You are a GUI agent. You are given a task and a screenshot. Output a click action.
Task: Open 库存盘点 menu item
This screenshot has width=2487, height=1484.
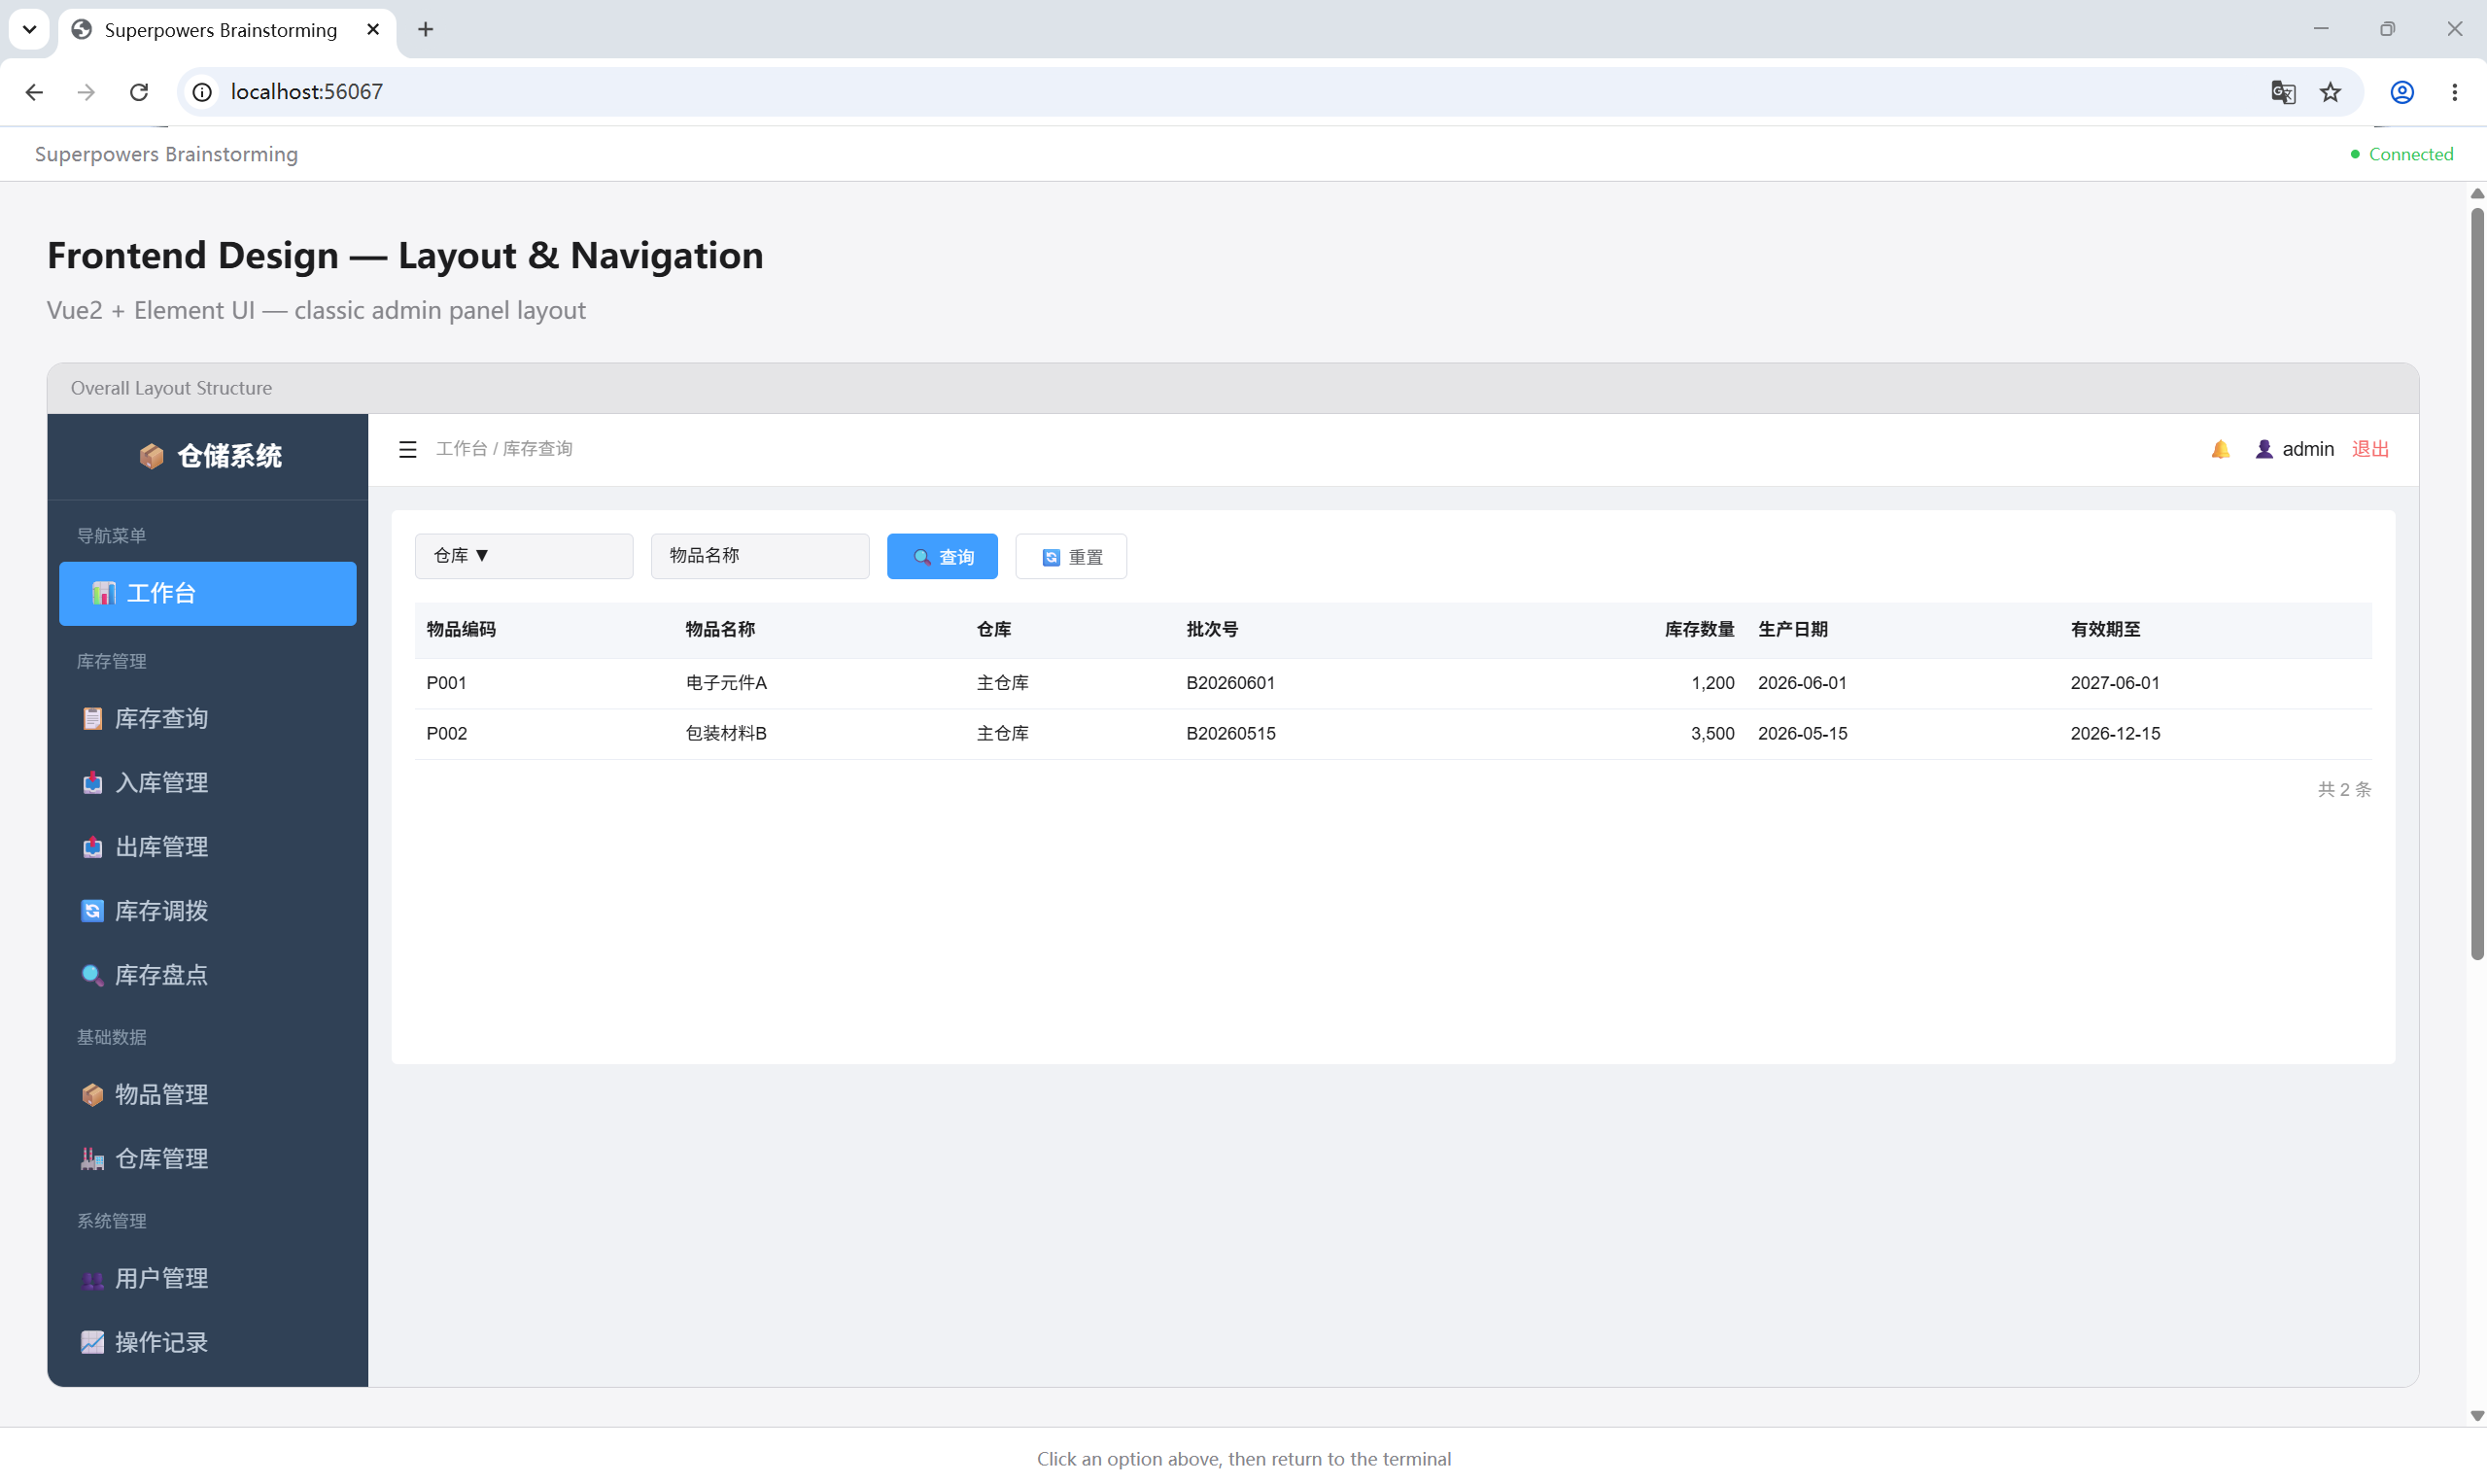pos(207,974)
